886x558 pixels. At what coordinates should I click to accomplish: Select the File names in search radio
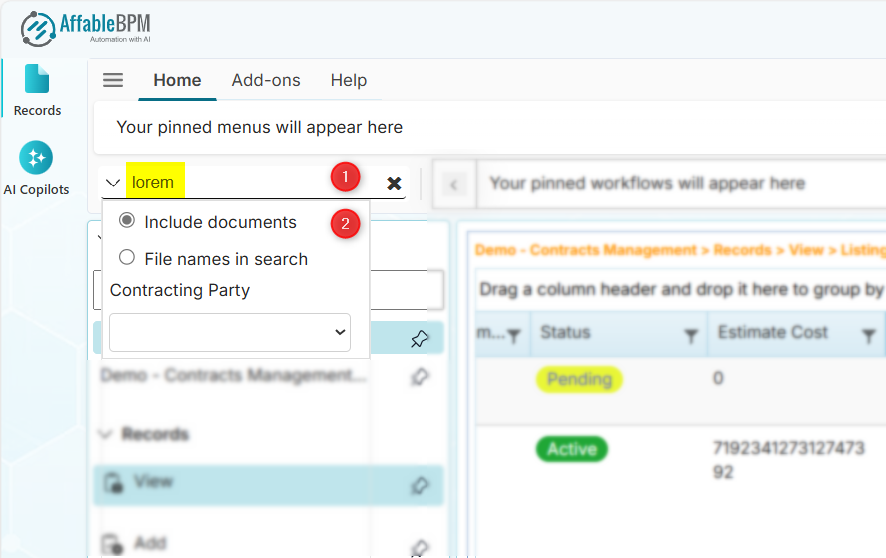click(x=127, y=258)
